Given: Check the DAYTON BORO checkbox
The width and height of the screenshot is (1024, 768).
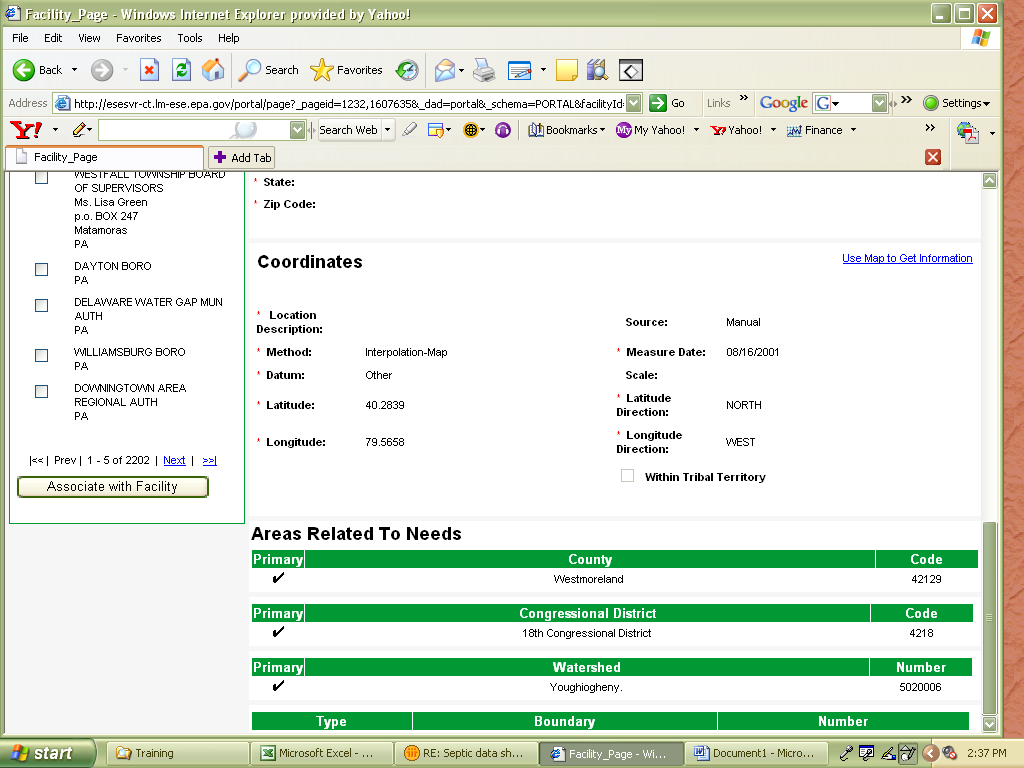Looking at the screenshot, I should click(41, 269).
